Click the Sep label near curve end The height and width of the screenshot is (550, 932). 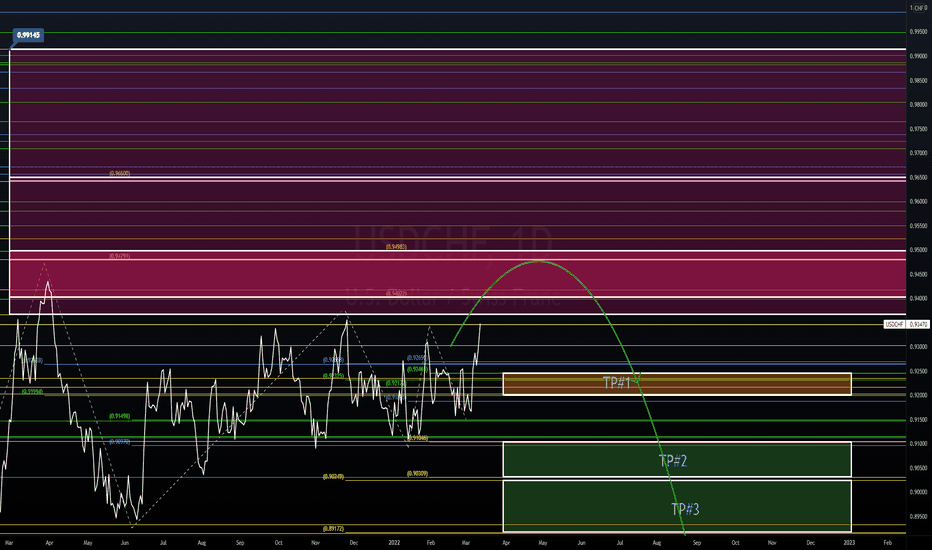(697, 543)
